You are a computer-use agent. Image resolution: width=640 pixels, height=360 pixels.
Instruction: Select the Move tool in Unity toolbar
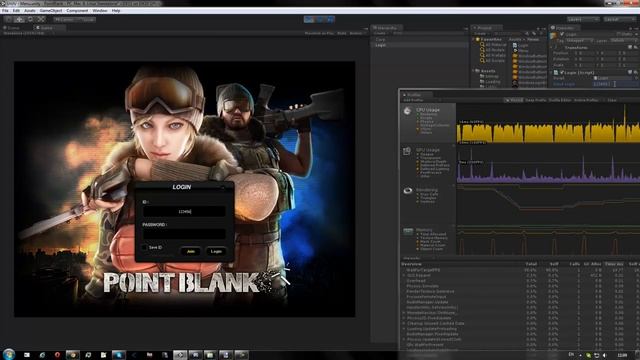19,19
